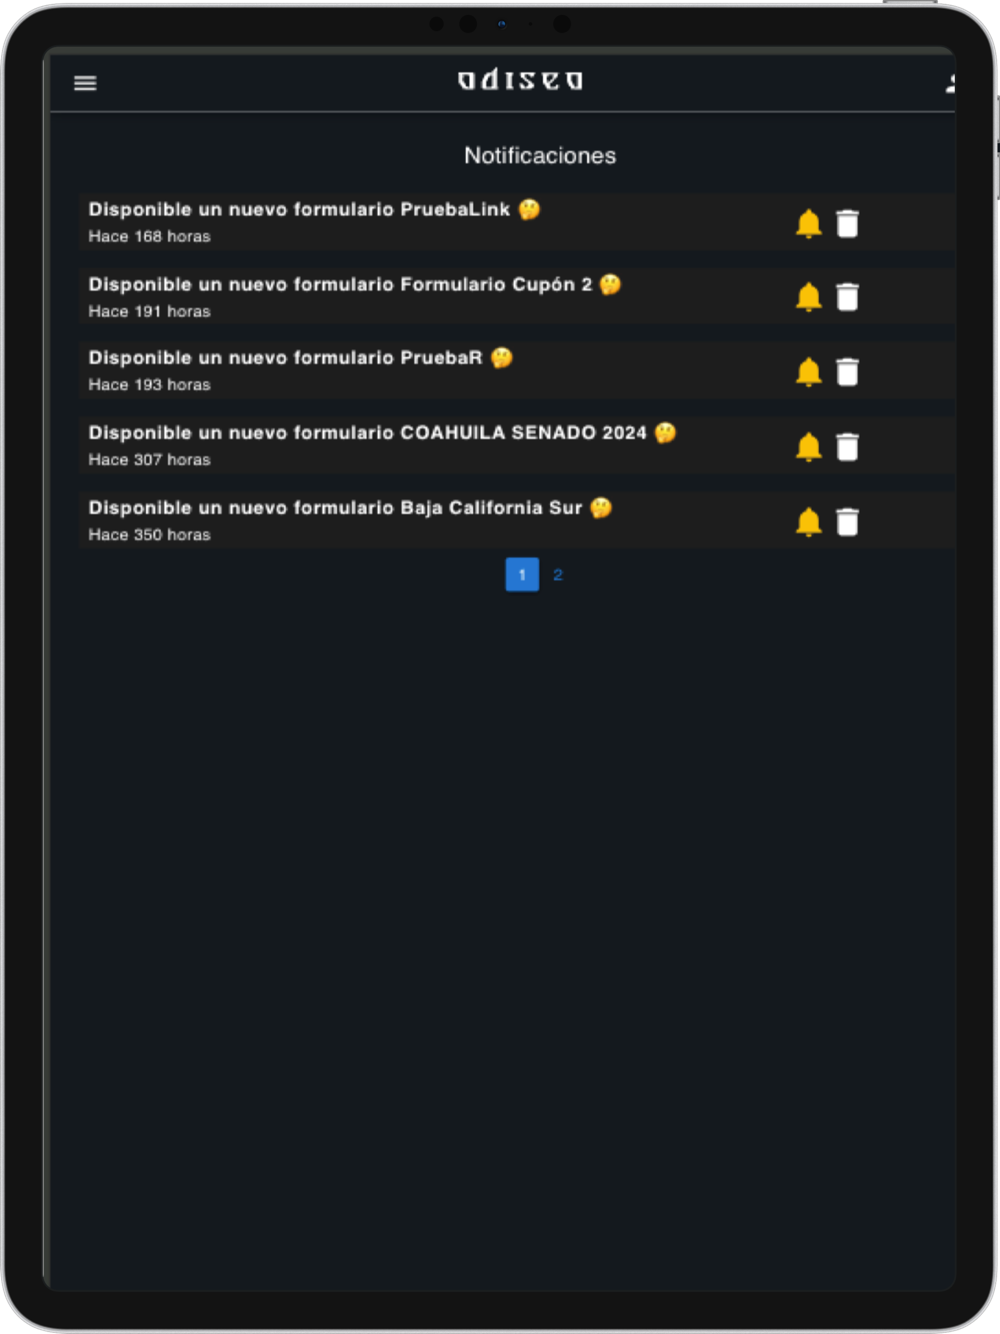Delete the PruebaR notification
1000x1334 pixels.
pyautogui.click(x=847, y=372)
